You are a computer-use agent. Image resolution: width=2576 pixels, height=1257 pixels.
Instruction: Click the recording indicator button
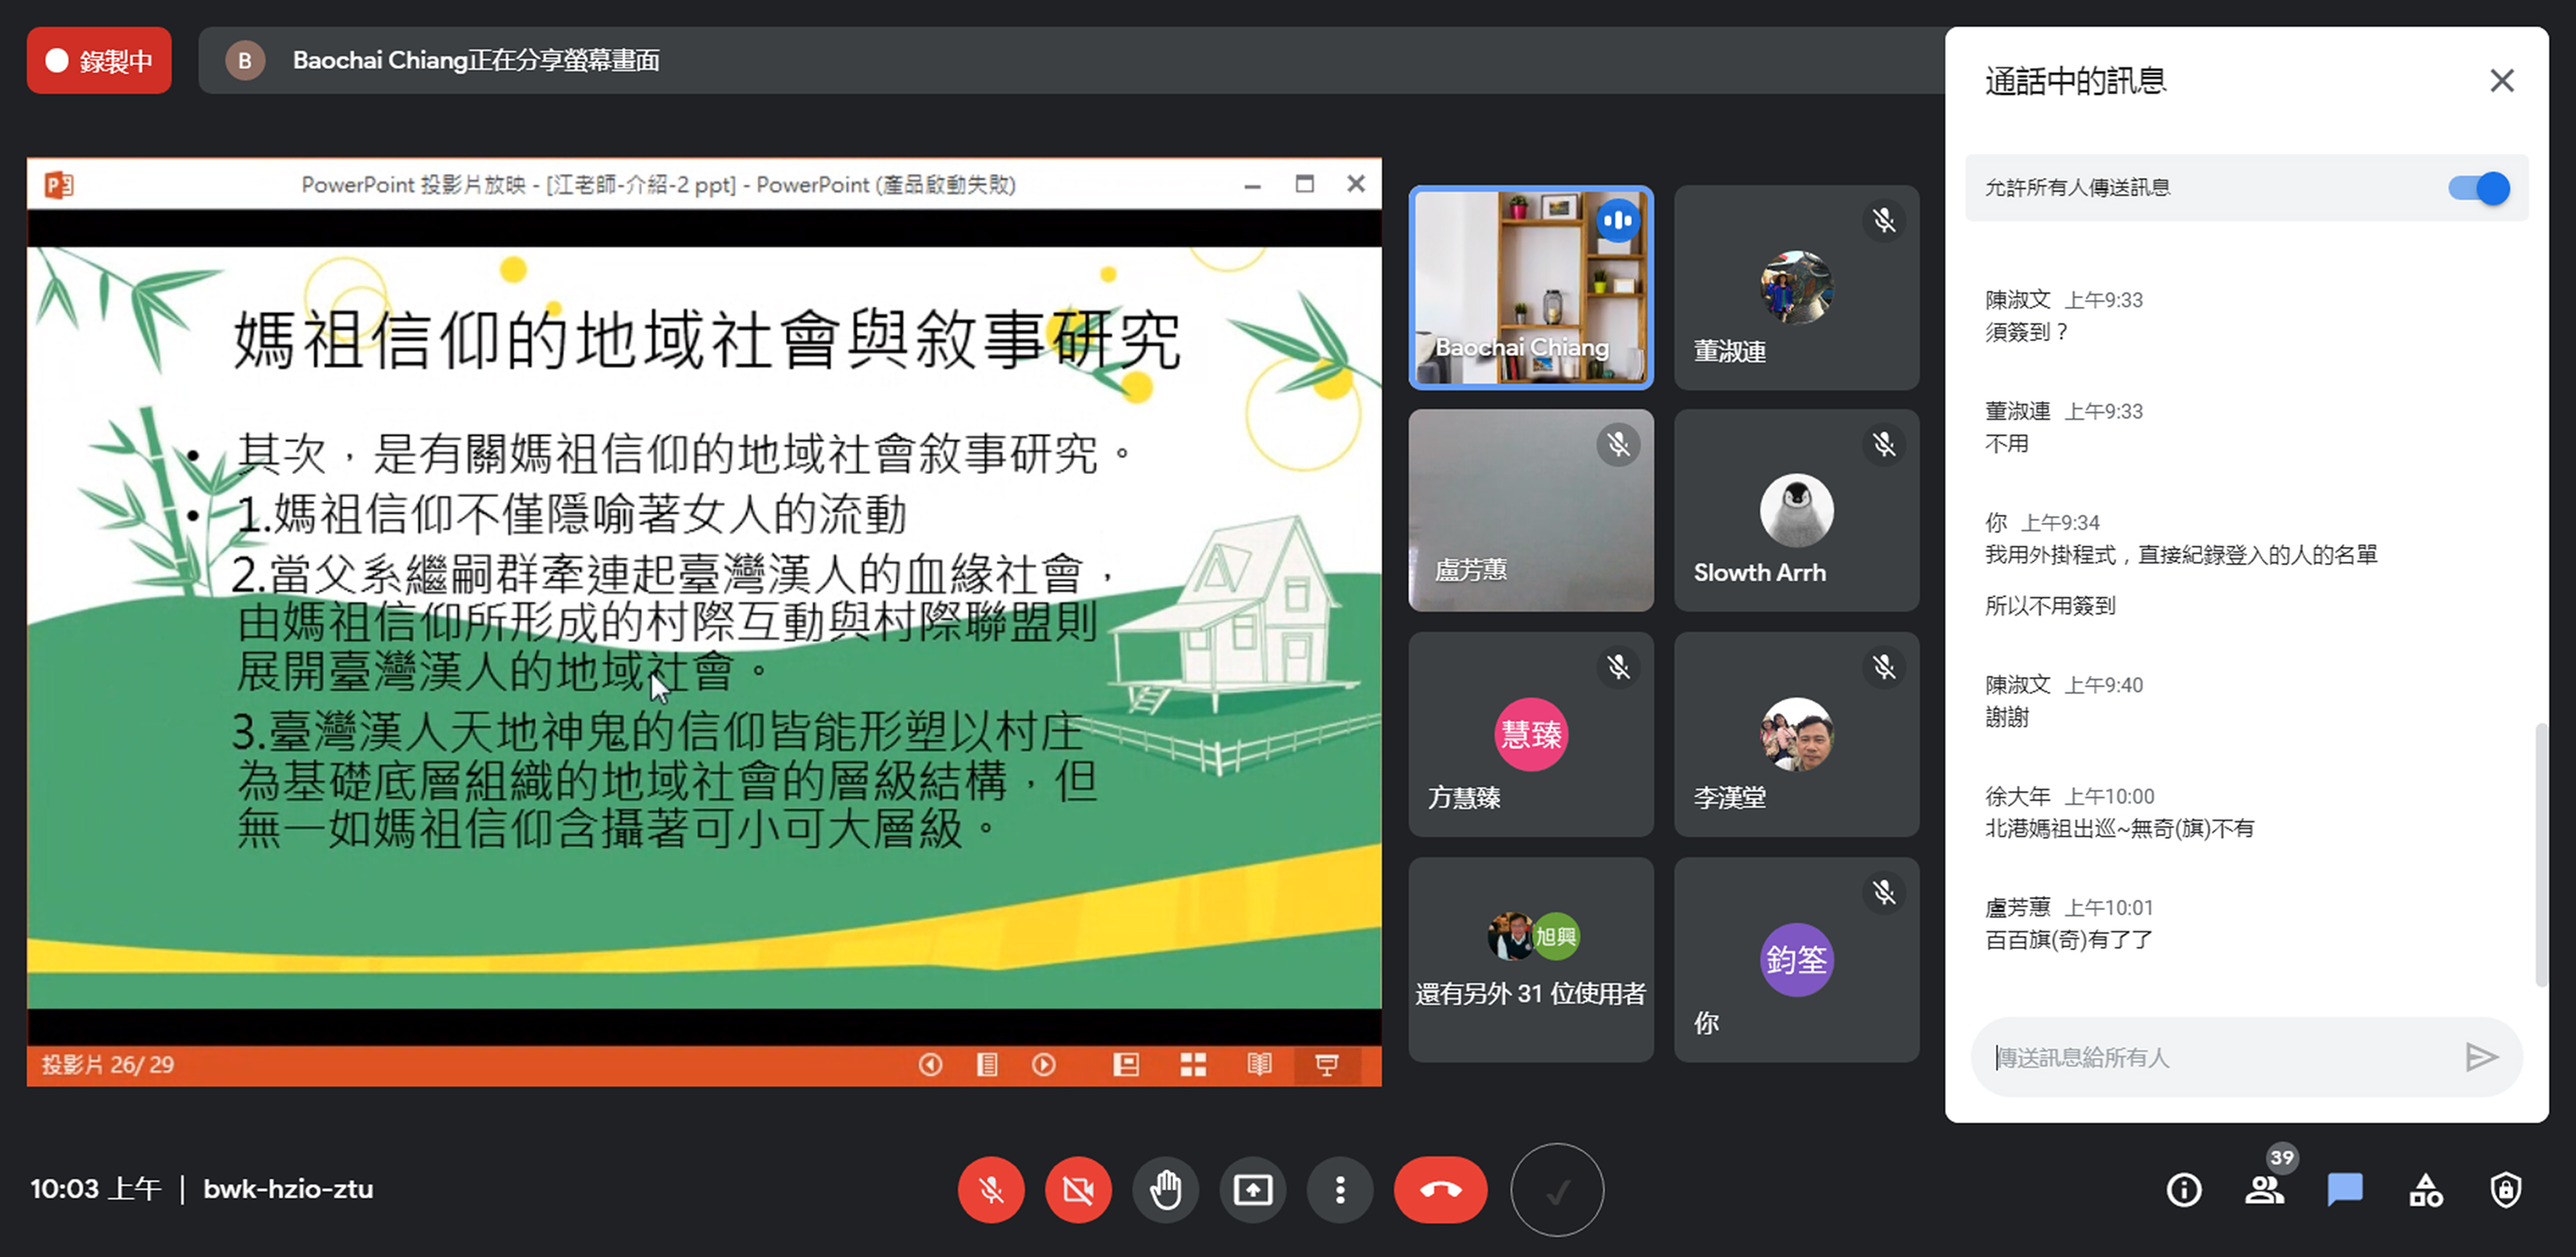tap(99, 61)
